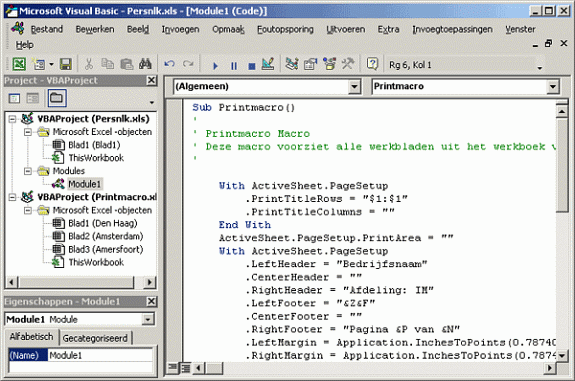Open the Project Explorer toolbar icon

(x=292, y=65)
